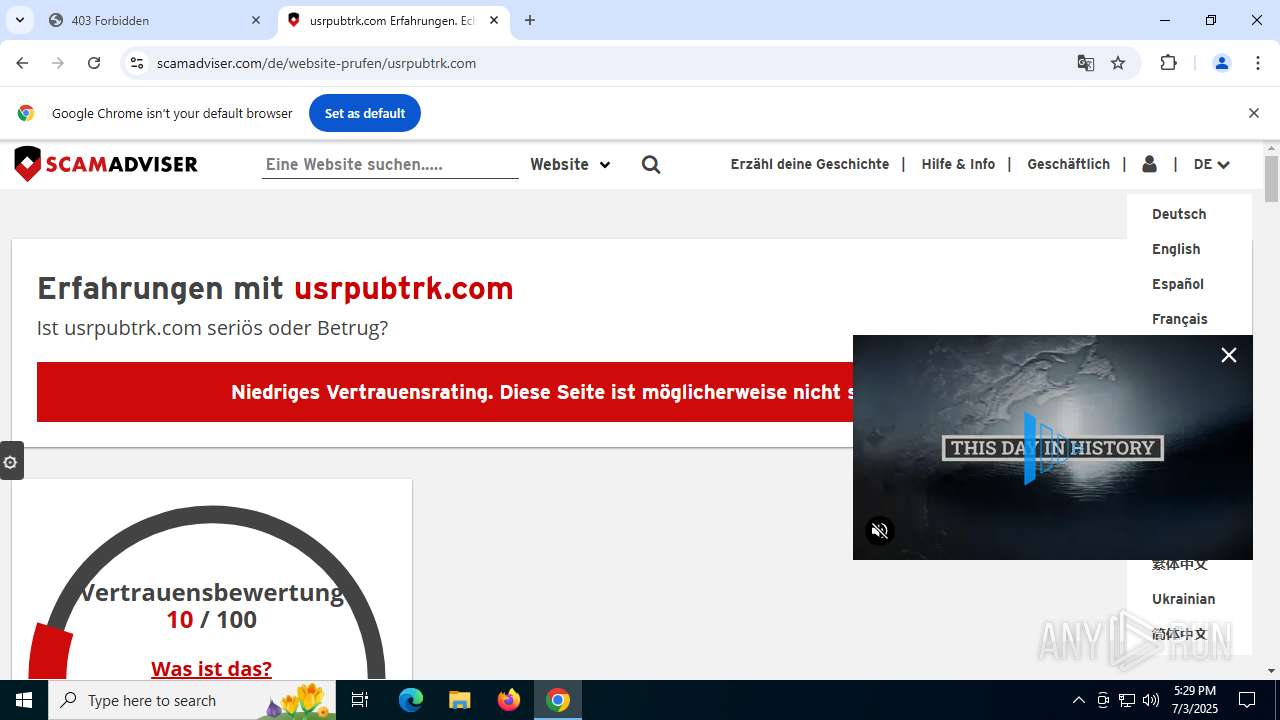
Task: Click the address bar URL
Action: (316, 63)
